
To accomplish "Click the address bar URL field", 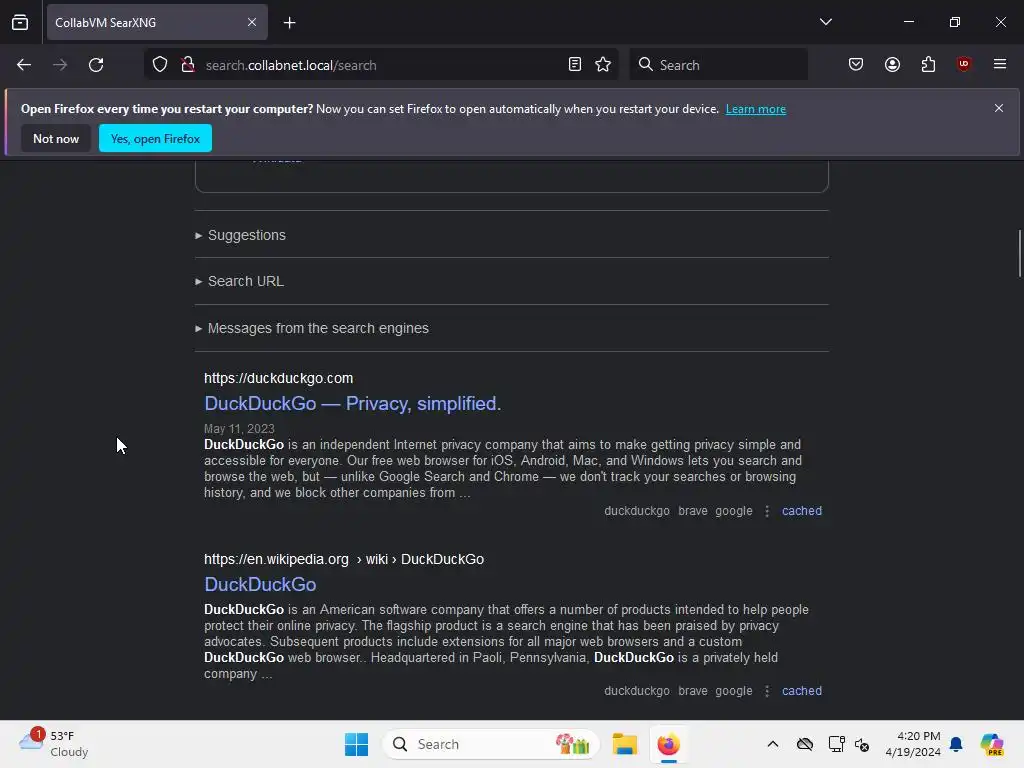I will (x=382, y=65).
